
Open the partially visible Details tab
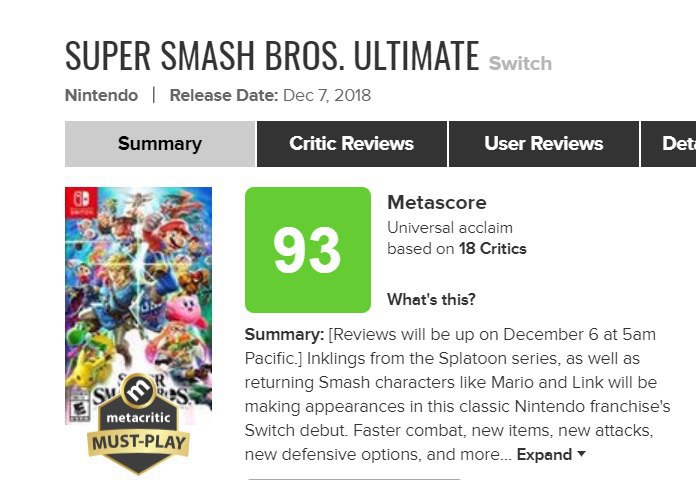click(x=677, y=144)
